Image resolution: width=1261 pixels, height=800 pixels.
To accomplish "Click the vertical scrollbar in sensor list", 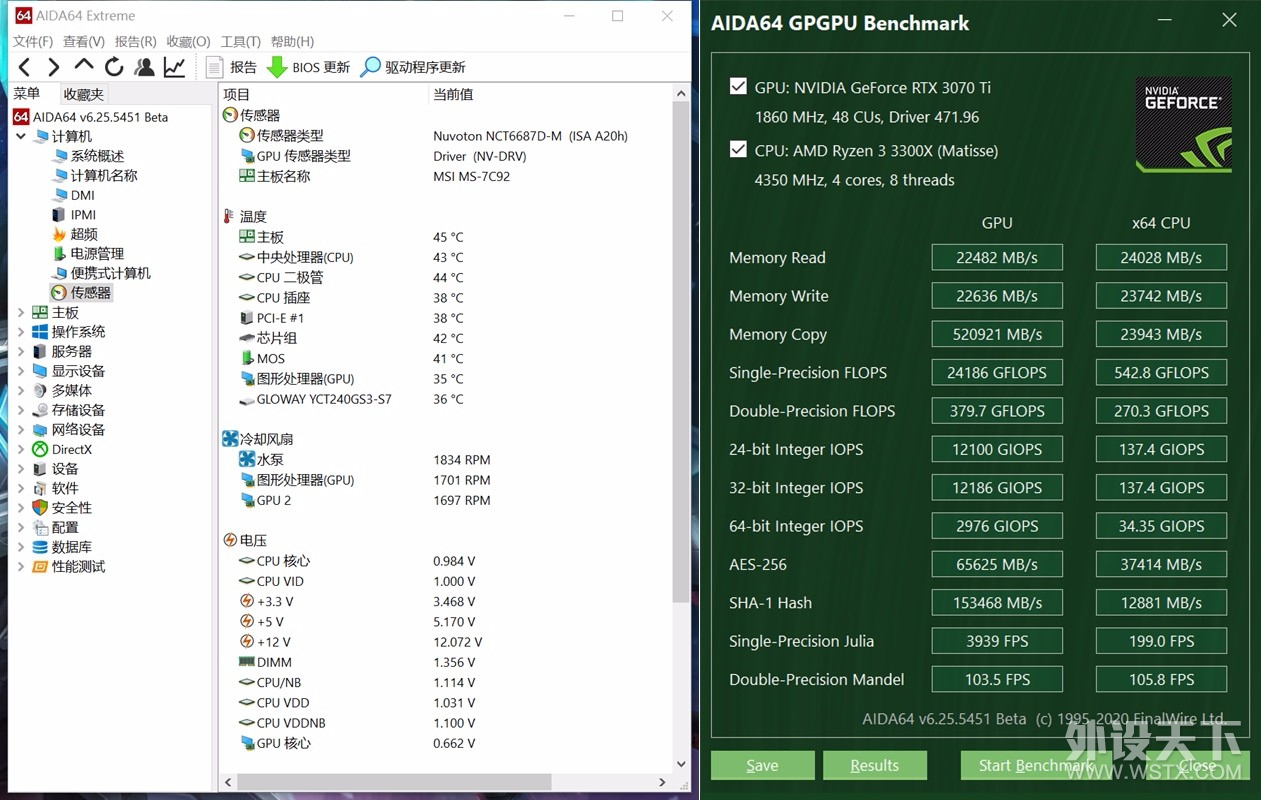I will (x=681, y=351).
